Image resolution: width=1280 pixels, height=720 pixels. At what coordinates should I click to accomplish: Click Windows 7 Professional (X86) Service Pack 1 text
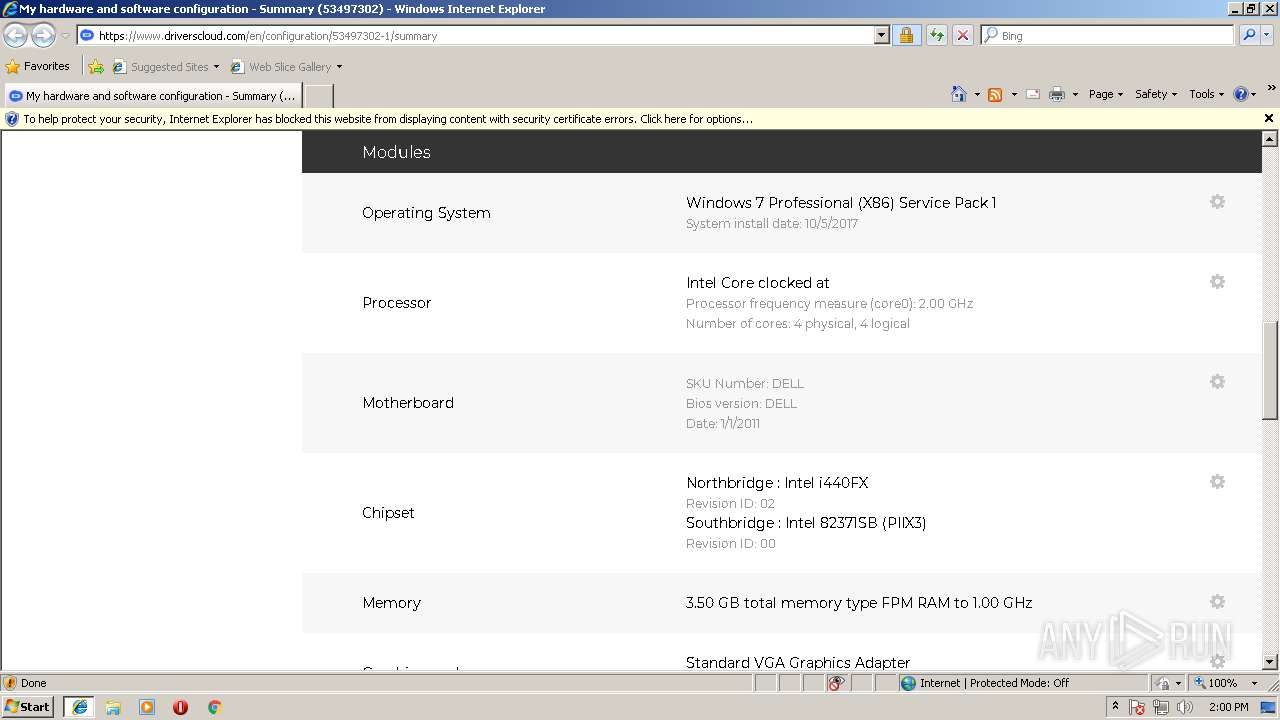[x=841, y=203]
